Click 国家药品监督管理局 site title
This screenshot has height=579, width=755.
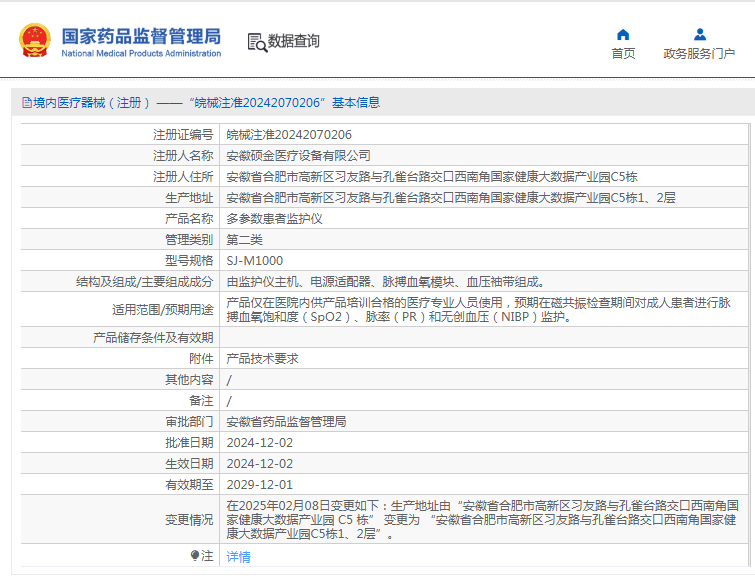click(141, 37)
